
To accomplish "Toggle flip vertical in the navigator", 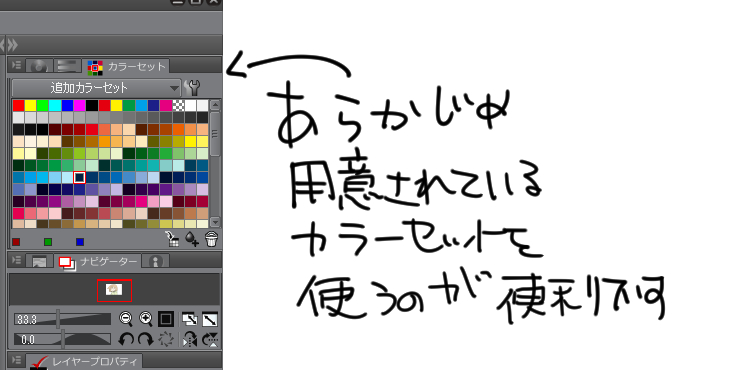I will [x=210, y=340].
